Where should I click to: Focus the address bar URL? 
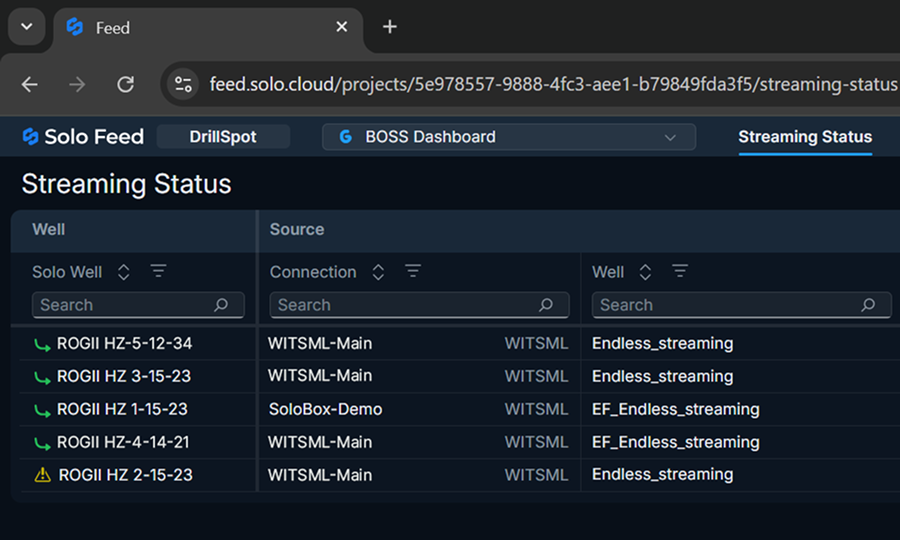coord(552,84)
